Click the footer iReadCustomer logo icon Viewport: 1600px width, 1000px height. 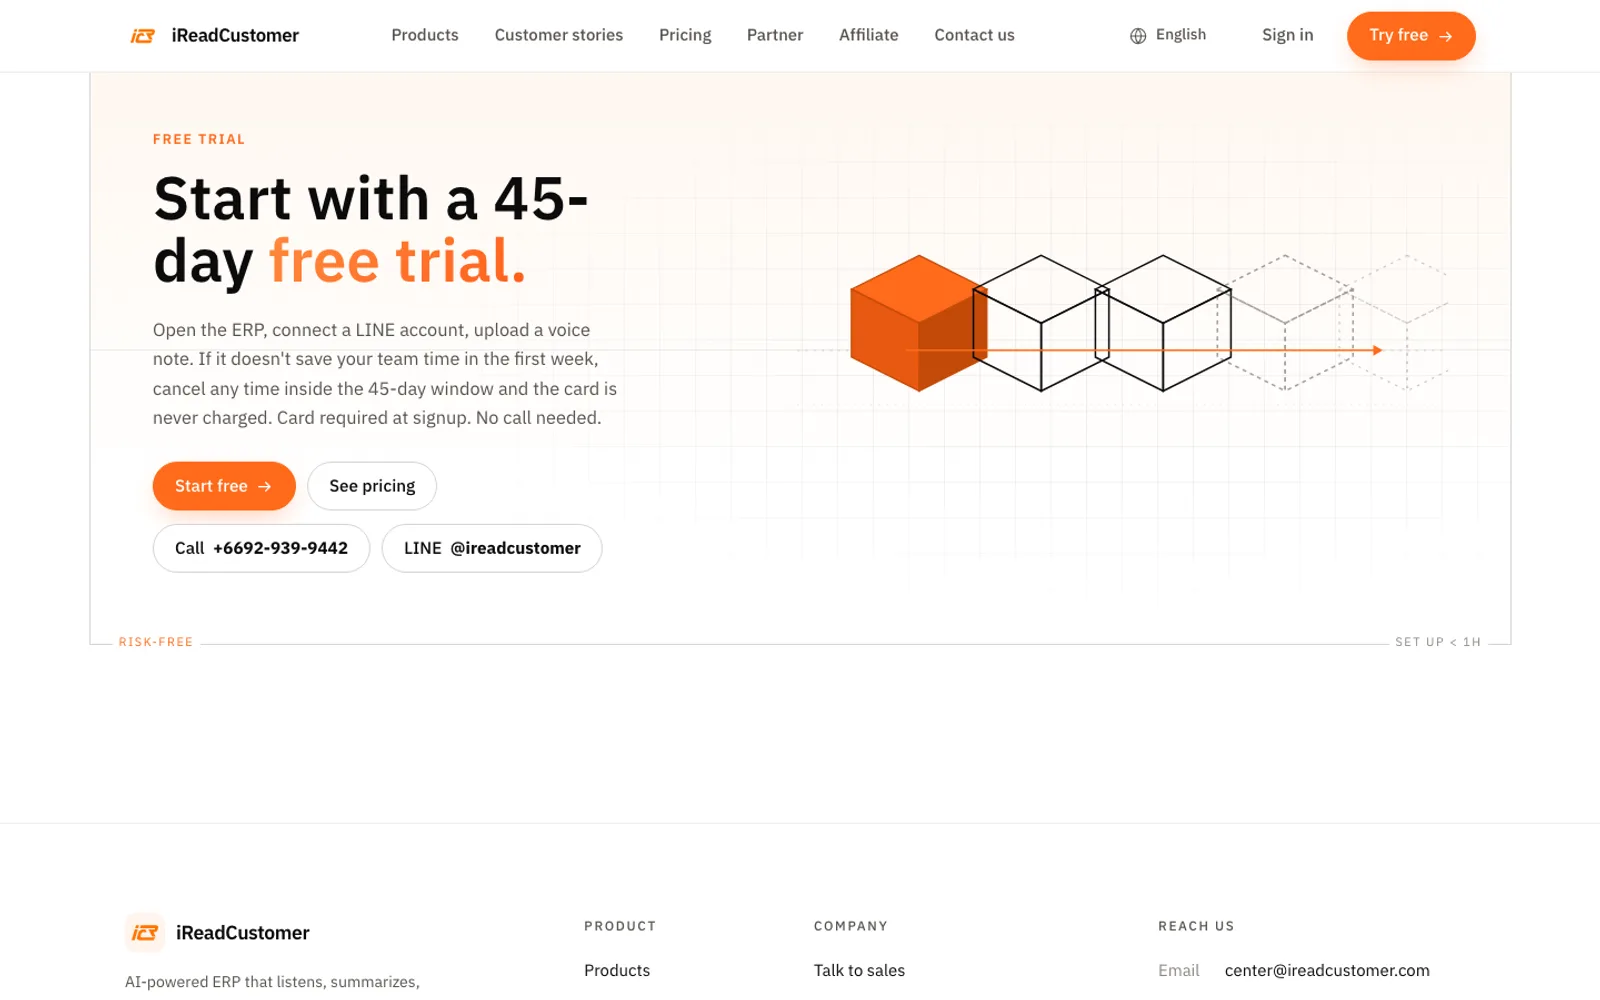click(145, 933)
